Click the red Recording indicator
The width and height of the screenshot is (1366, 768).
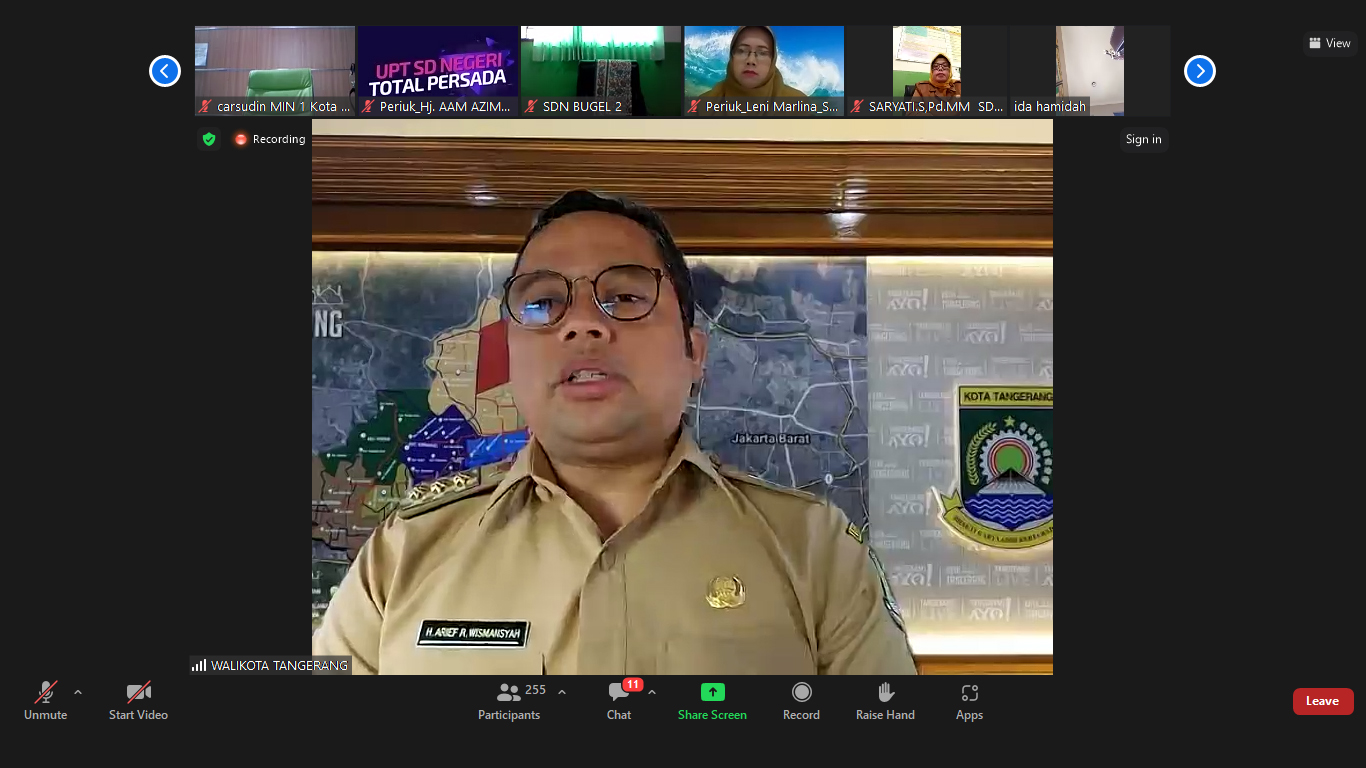(270, 139)
